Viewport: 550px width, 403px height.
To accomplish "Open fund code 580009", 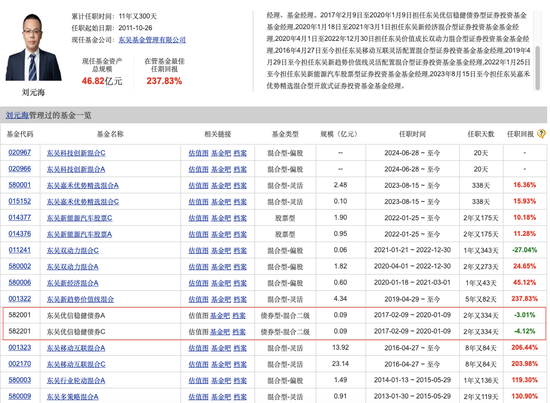I will pos(20,396).
